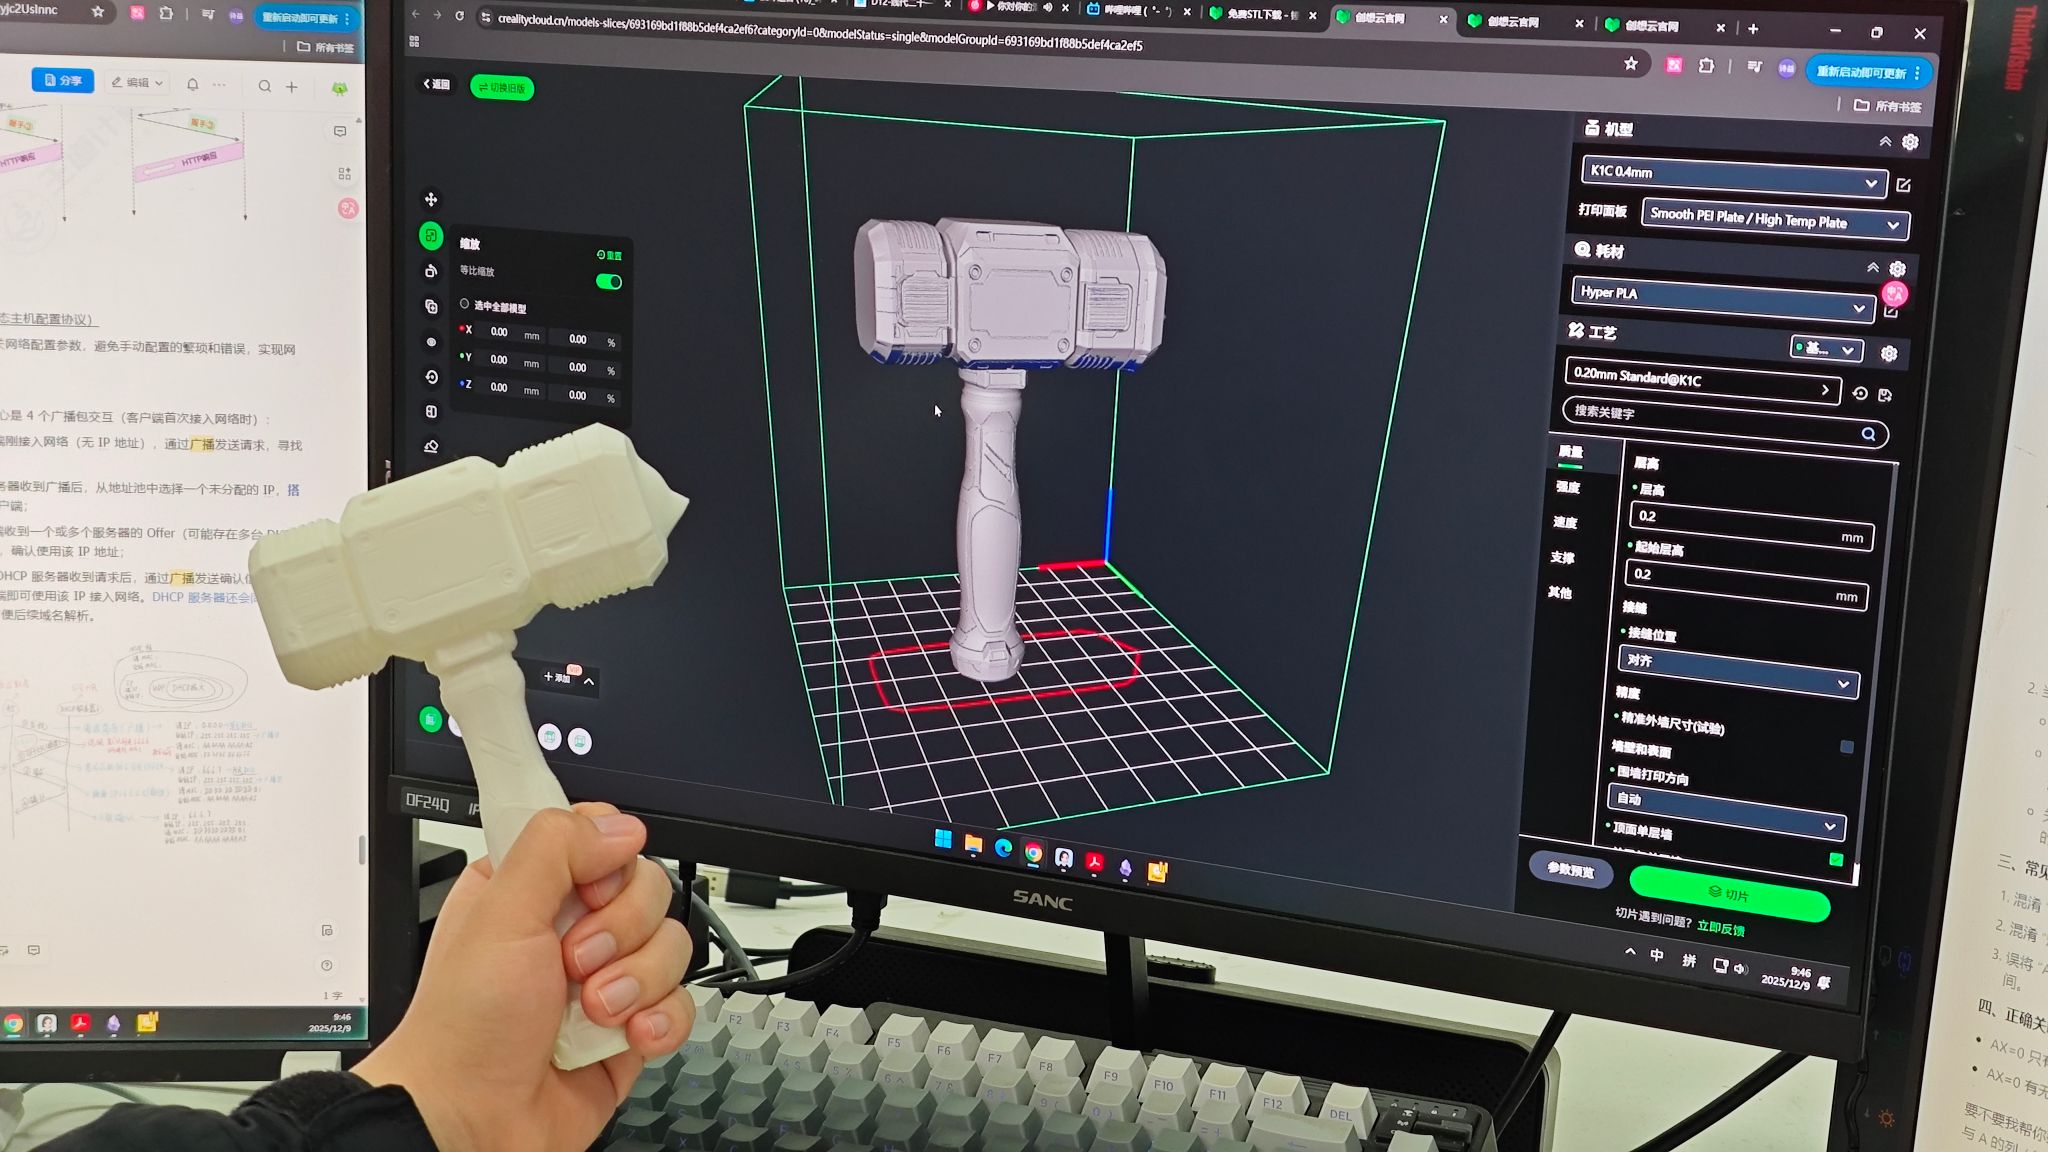Open 编辑 dropdown in left document window
Viewport: 2048px width, 1152px height.
(x=138, y=82)
